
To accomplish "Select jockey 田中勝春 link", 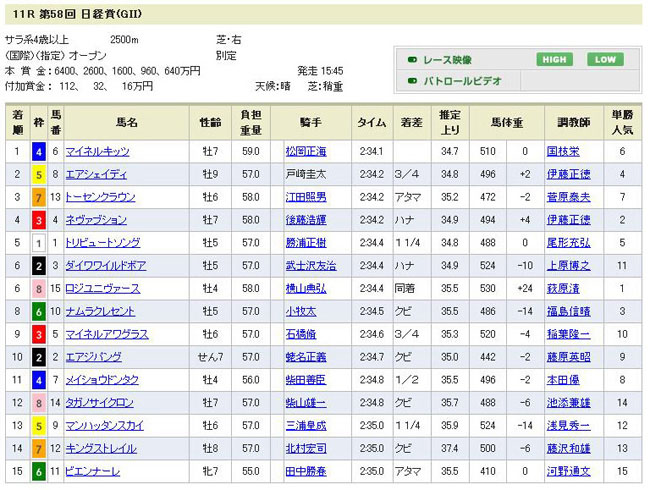I will 305,471.
